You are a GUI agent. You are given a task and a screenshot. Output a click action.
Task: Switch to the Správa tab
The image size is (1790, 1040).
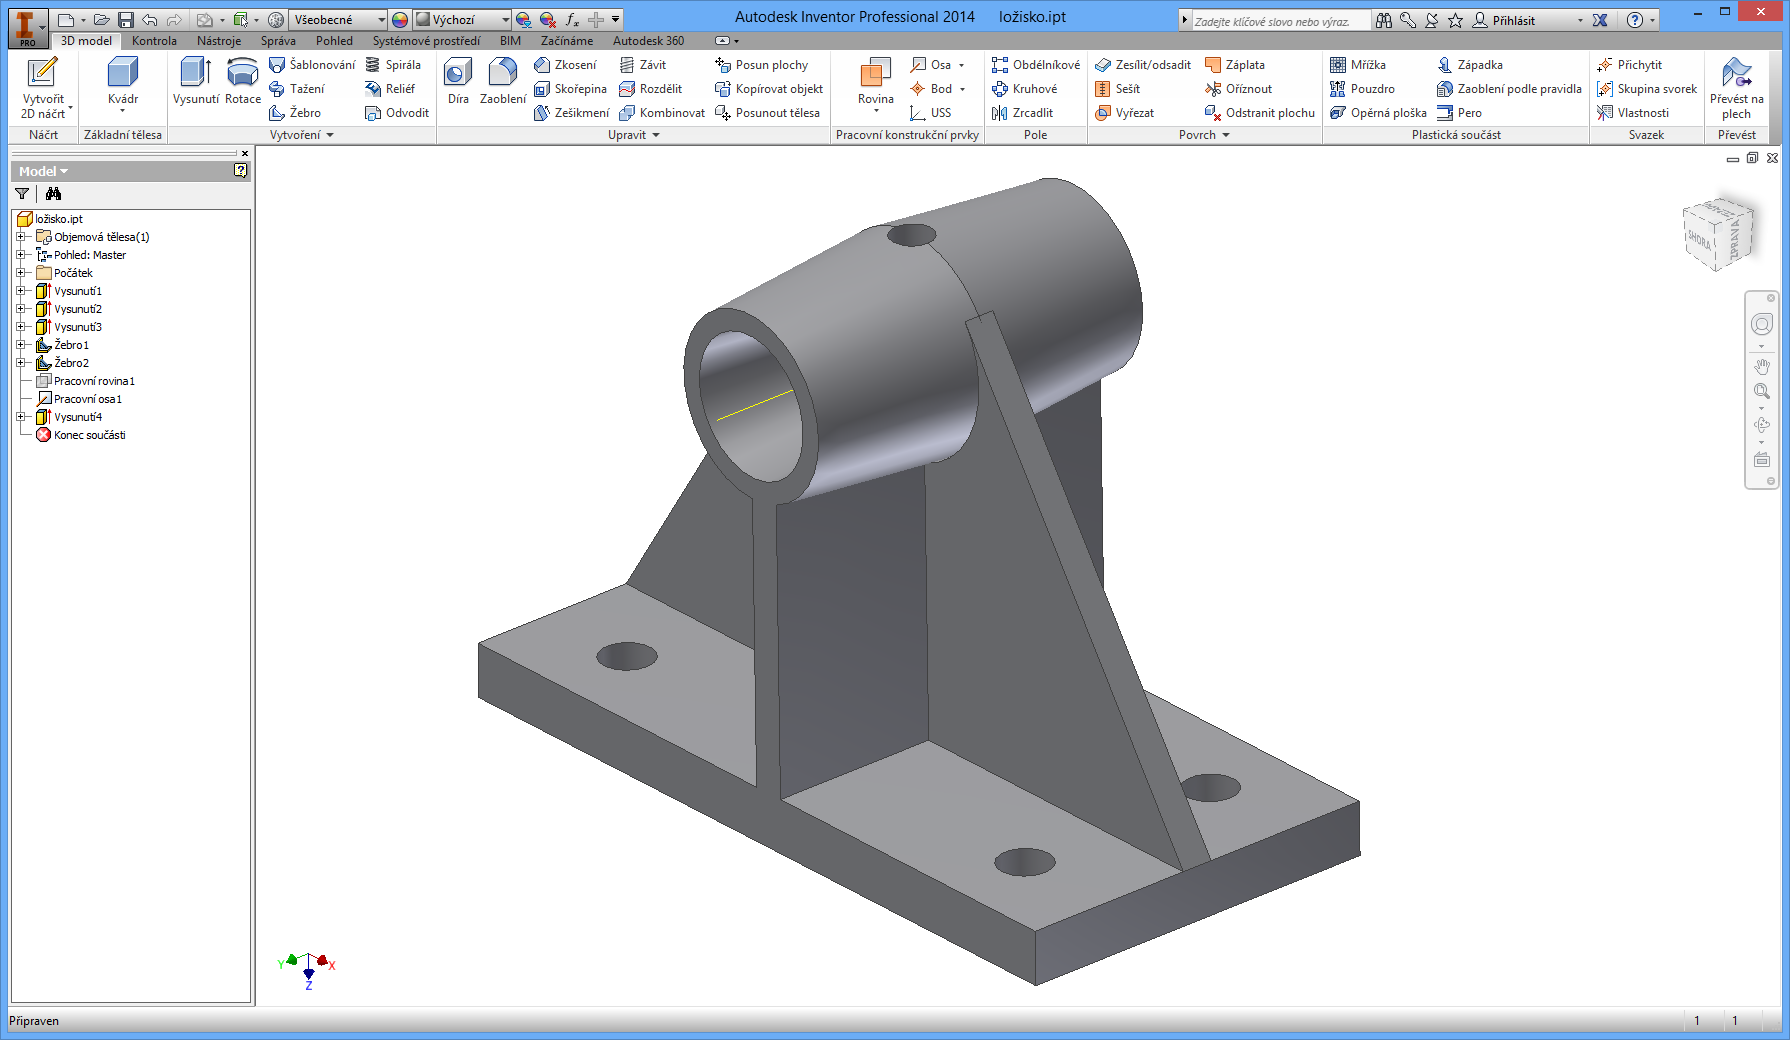click(278, 41)
